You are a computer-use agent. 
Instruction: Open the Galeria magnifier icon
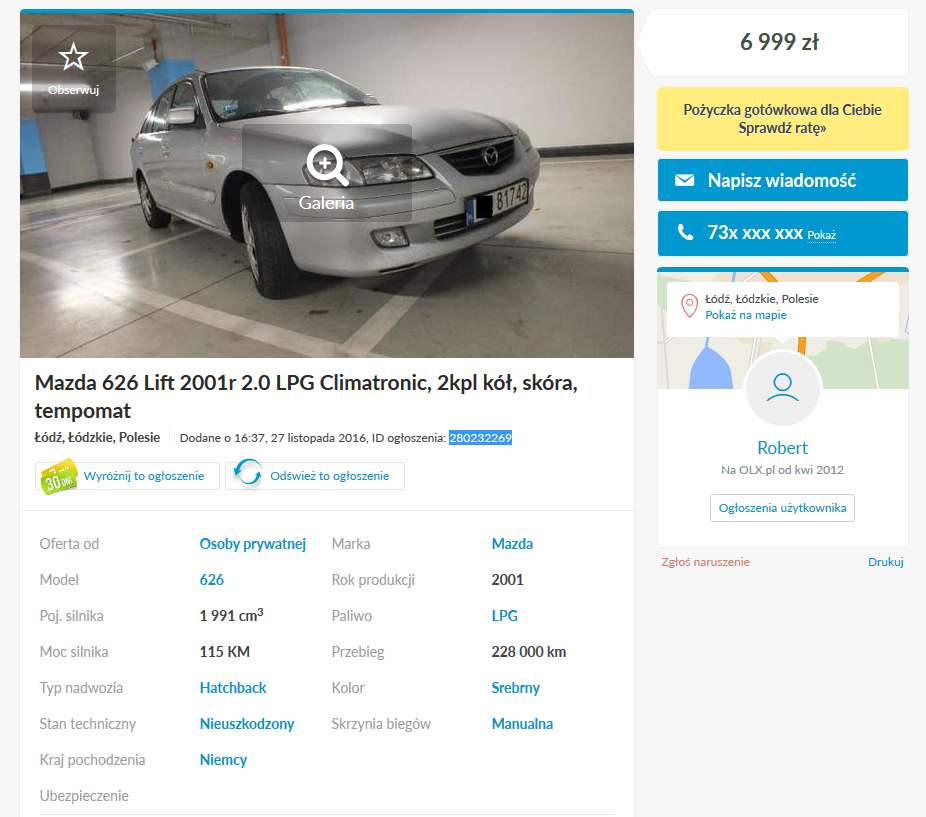[326, 164]
